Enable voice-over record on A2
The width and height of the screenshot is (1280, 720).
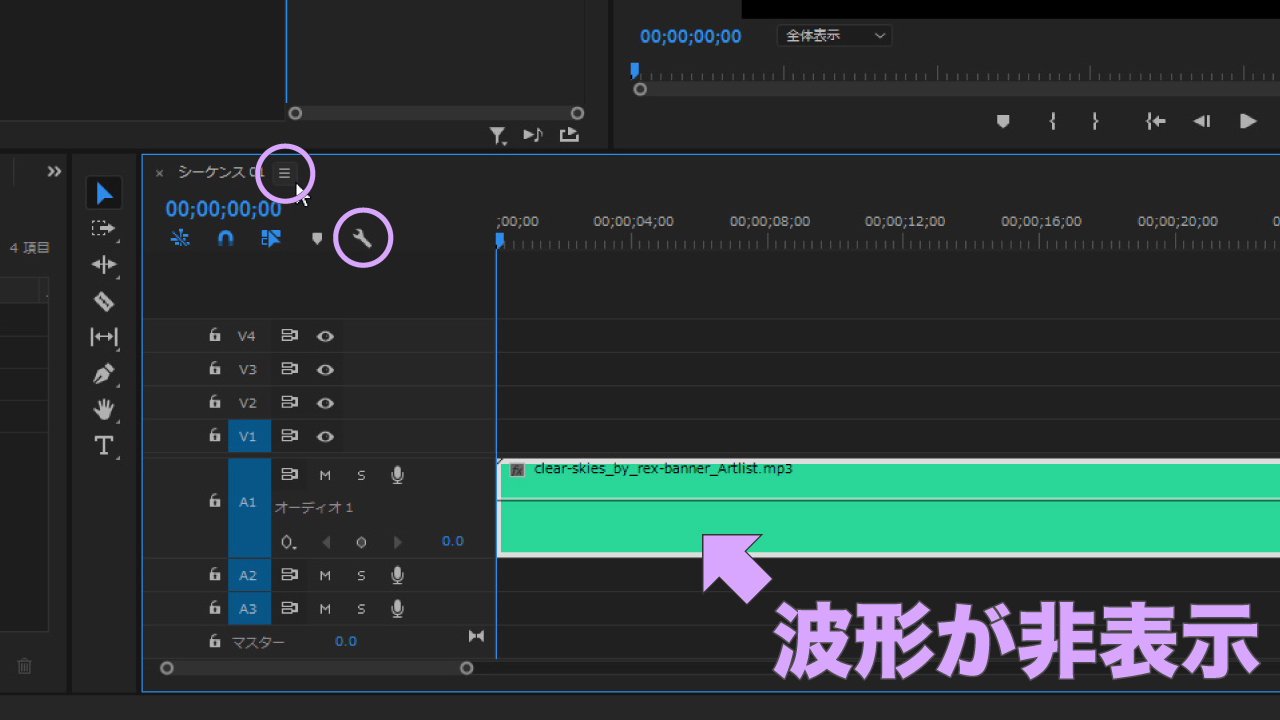pos(397,575)
